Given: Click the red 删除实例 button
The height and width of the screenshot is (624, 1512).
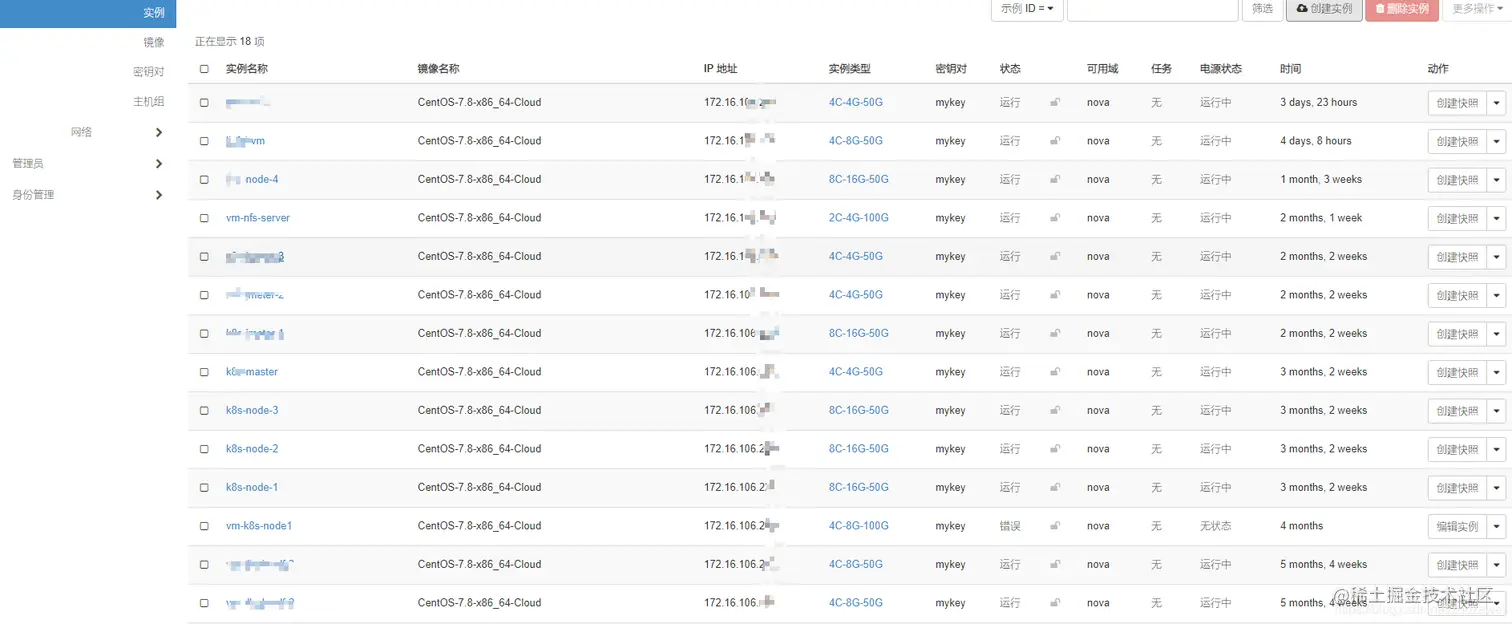Looking at the screenshot, I should [1401, 9].
